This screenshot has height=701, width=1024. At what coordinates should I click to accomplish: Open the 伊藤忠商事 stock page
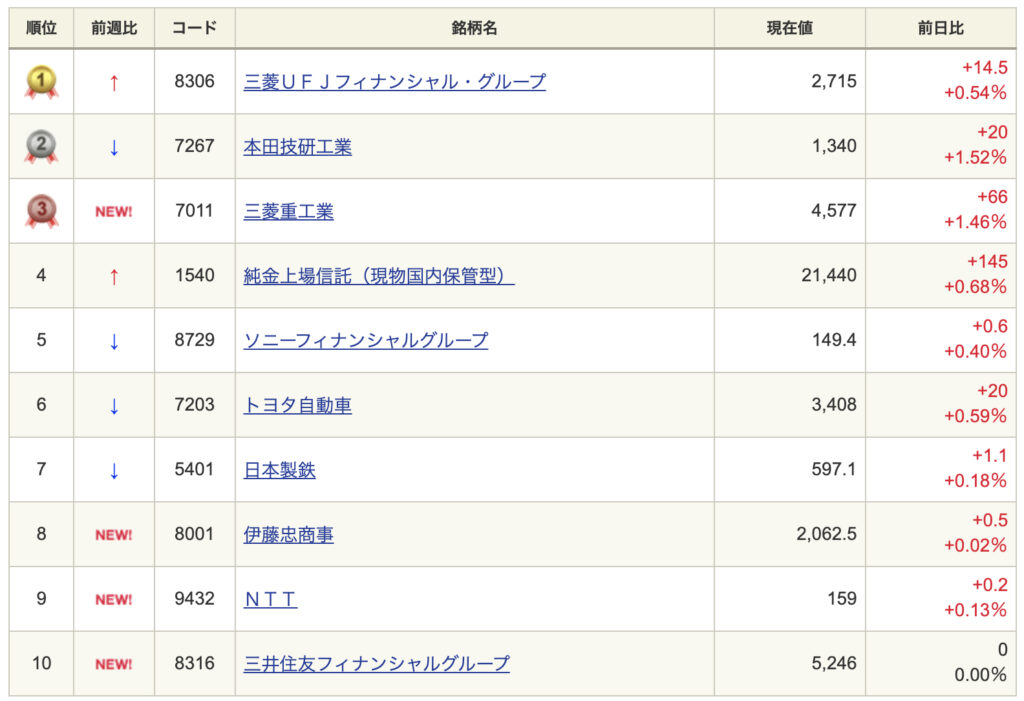click(x=289, y=534)
